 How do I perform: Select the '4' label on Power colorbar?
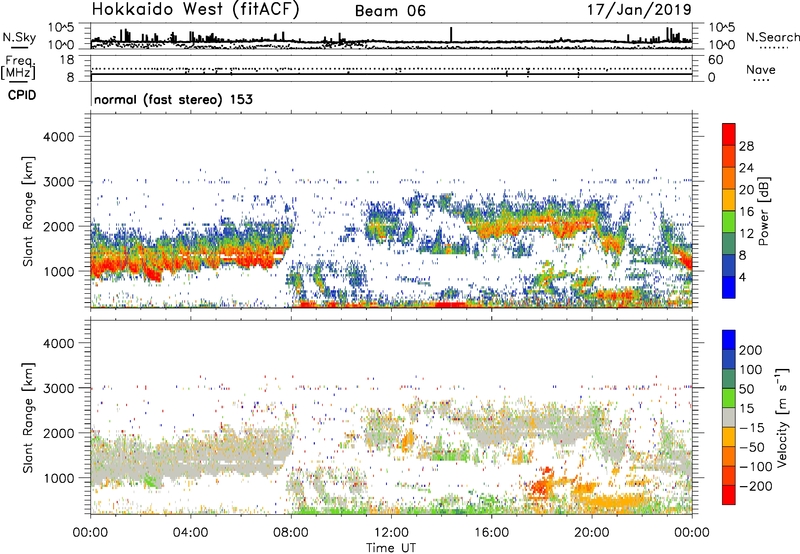click(742, 277)
